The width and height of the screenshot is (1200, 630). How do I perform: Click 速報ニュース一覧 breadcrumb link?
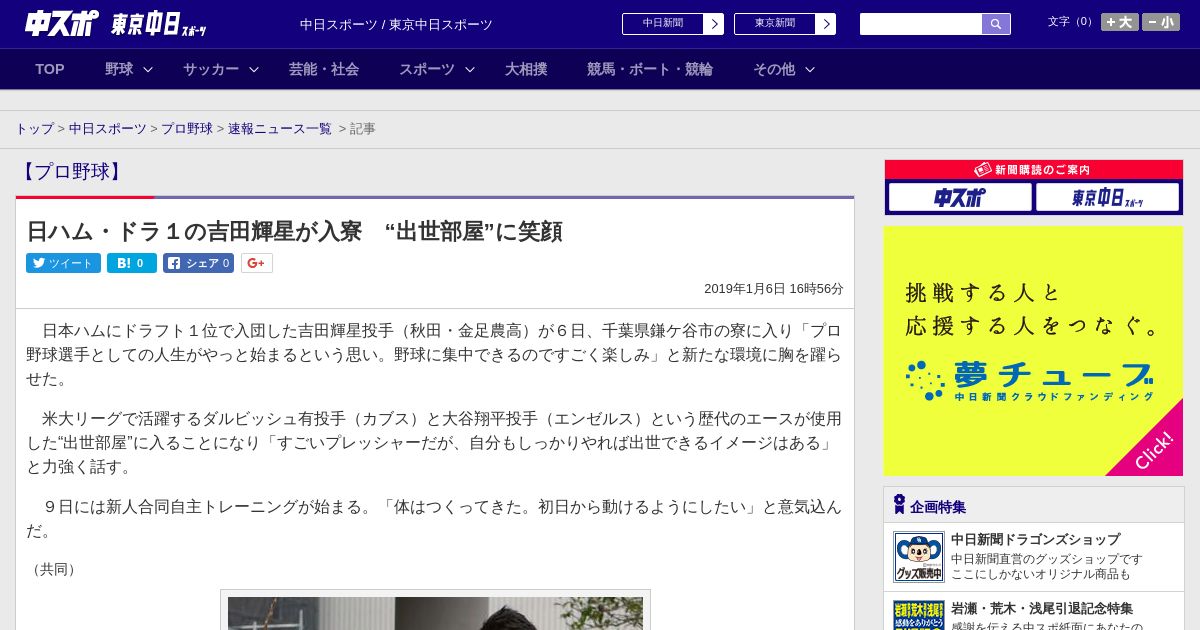click(x=280, y=129)
